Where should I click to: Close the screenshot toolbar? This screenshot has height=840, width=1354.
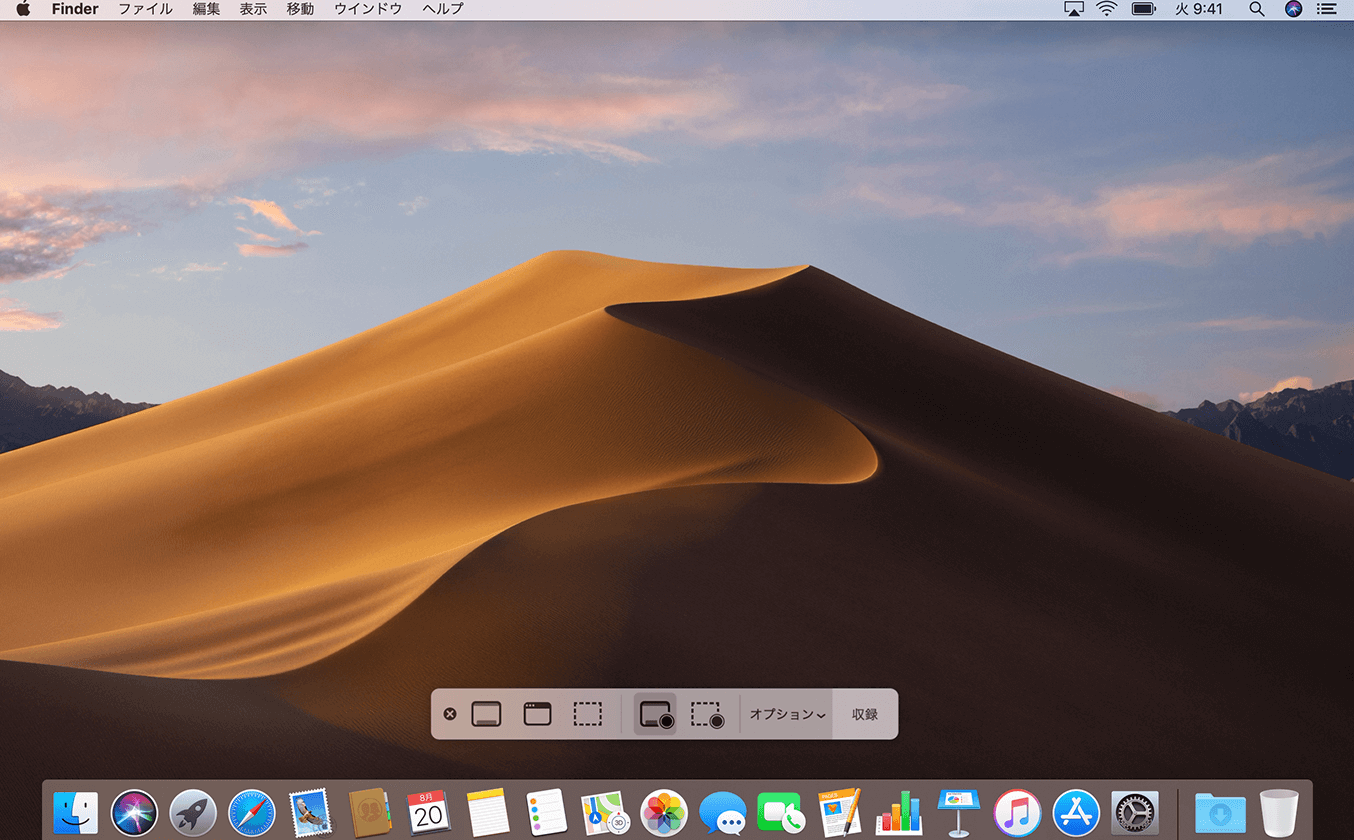450,714
